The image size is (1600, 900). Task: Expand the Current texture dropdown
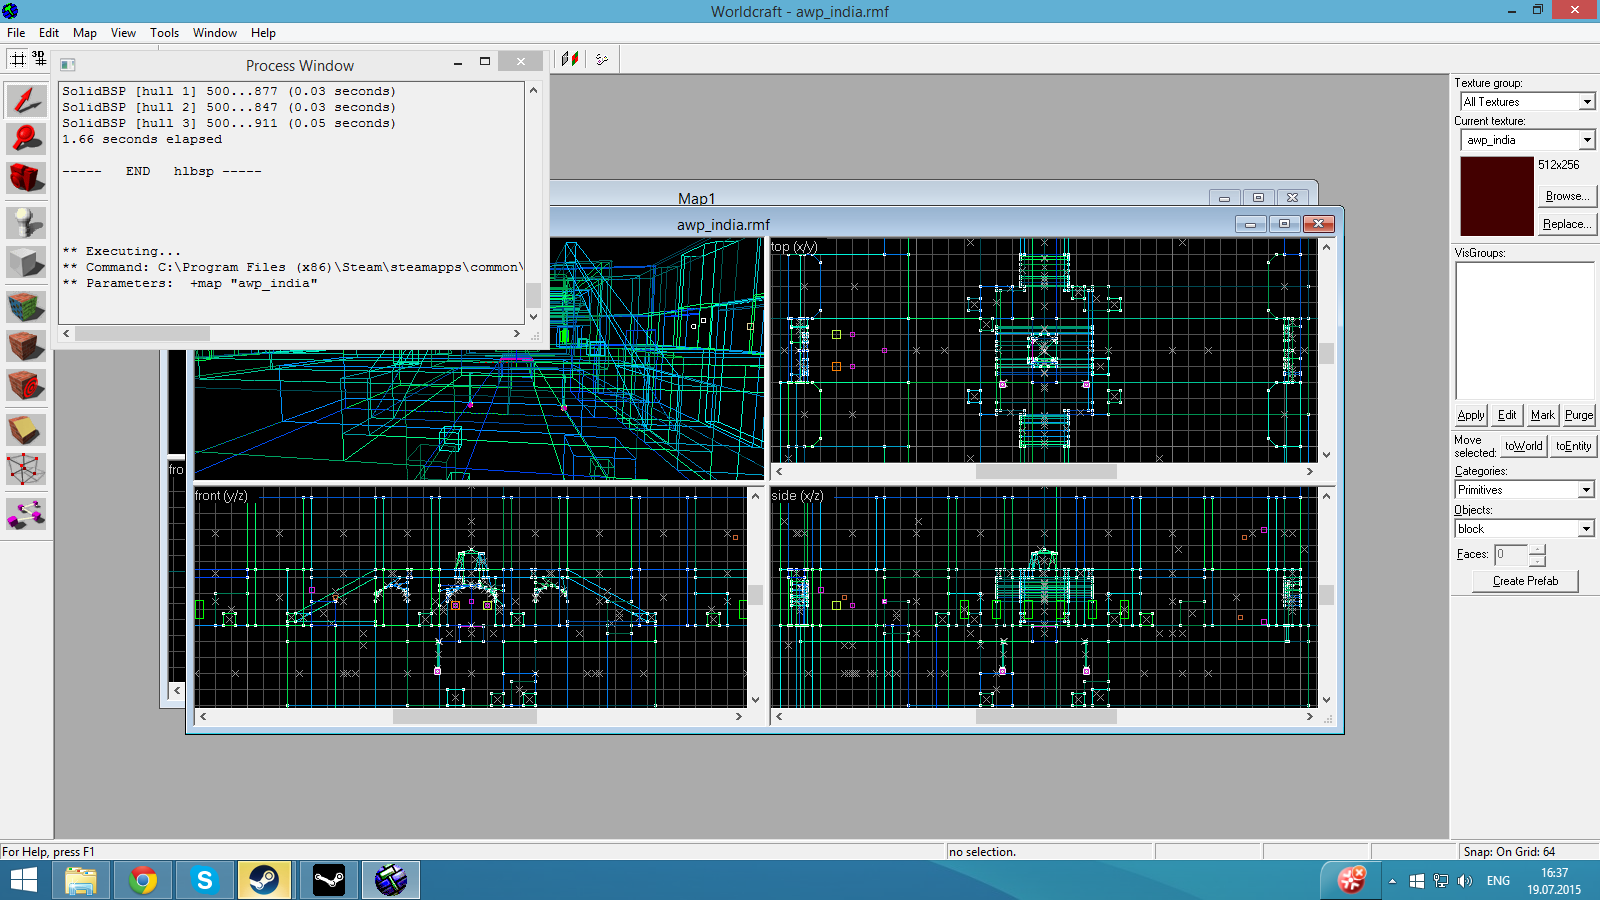(1587, 140)
